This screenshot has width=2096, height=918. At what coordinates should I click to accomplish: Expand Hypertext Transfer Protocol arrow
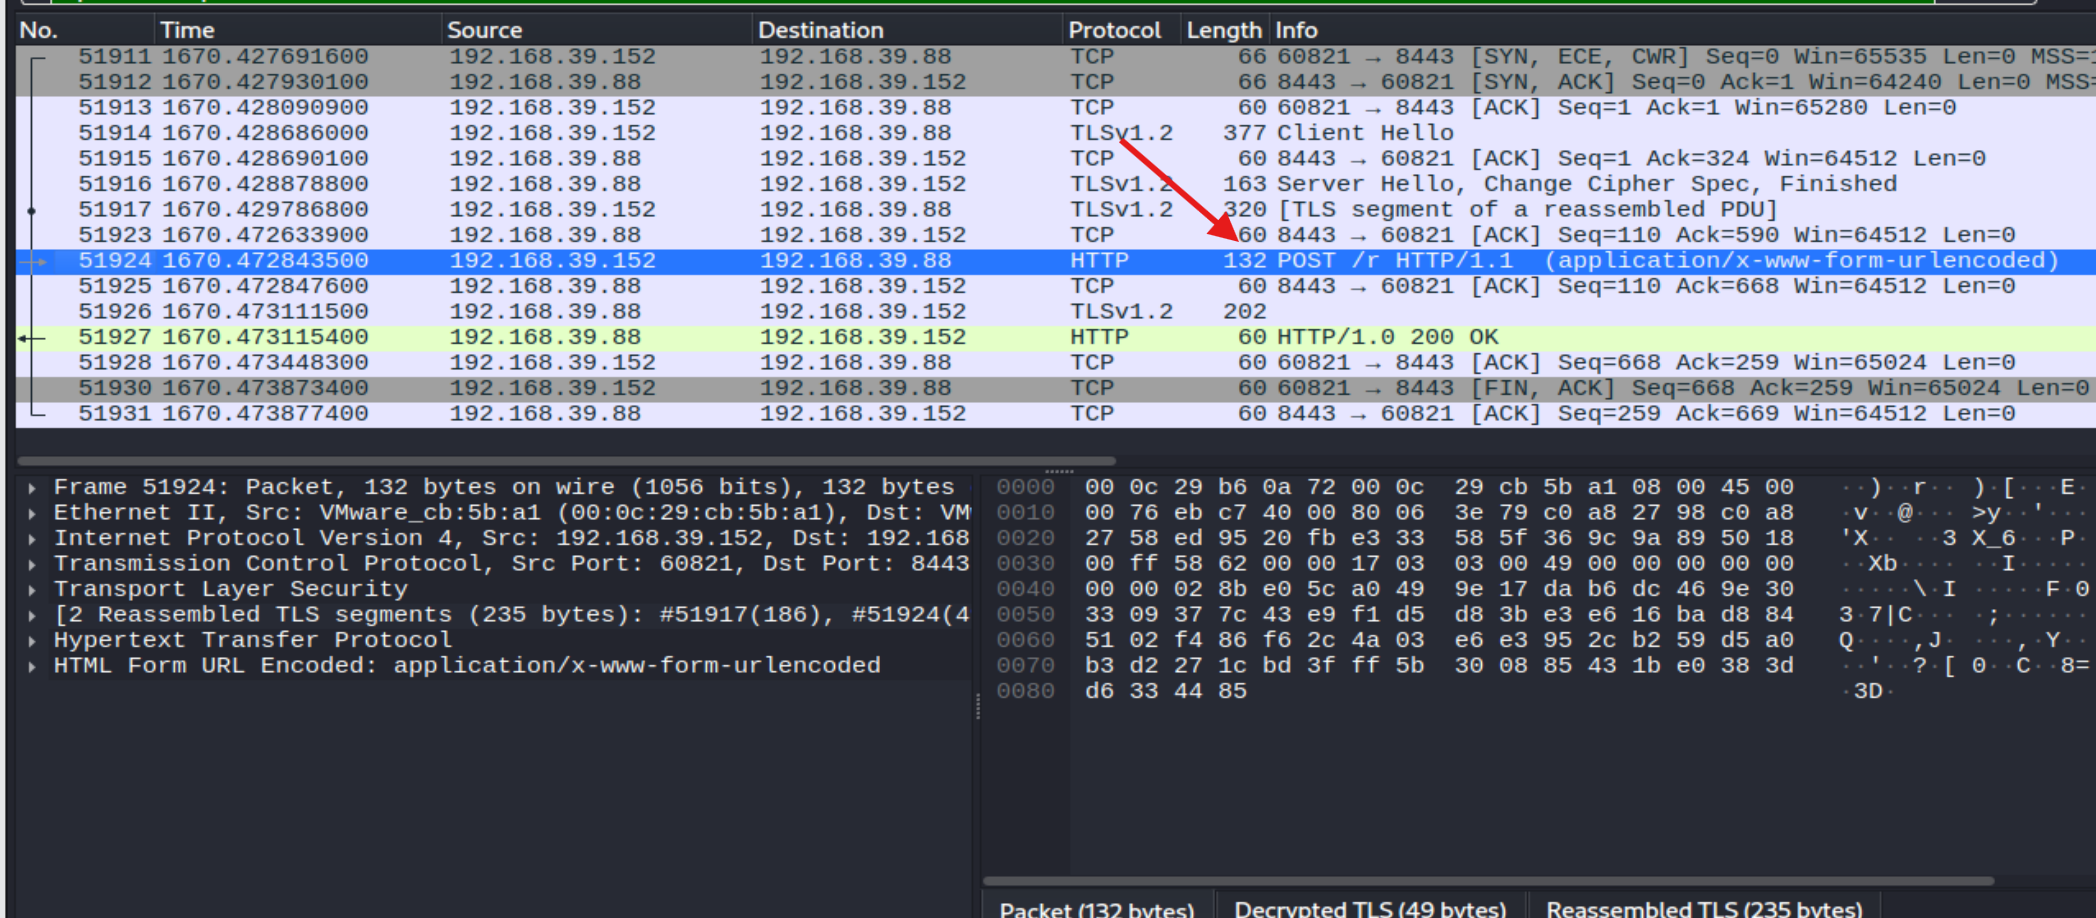pyautogui.click(x=32, y=641)
